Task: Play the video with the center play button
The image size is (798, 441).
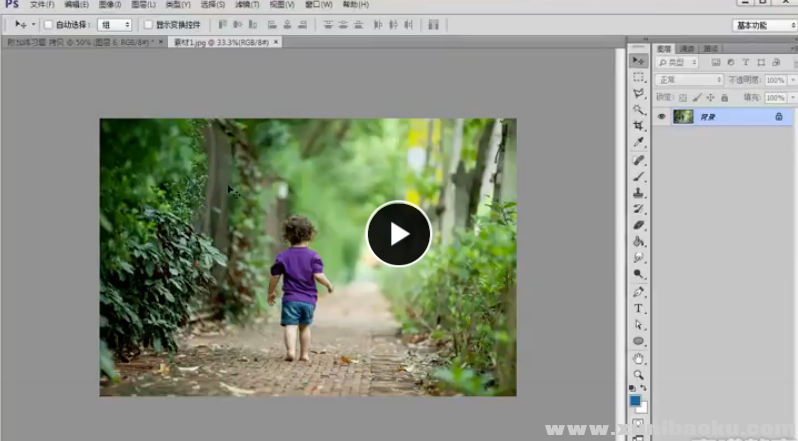Action: pos(398,234)
